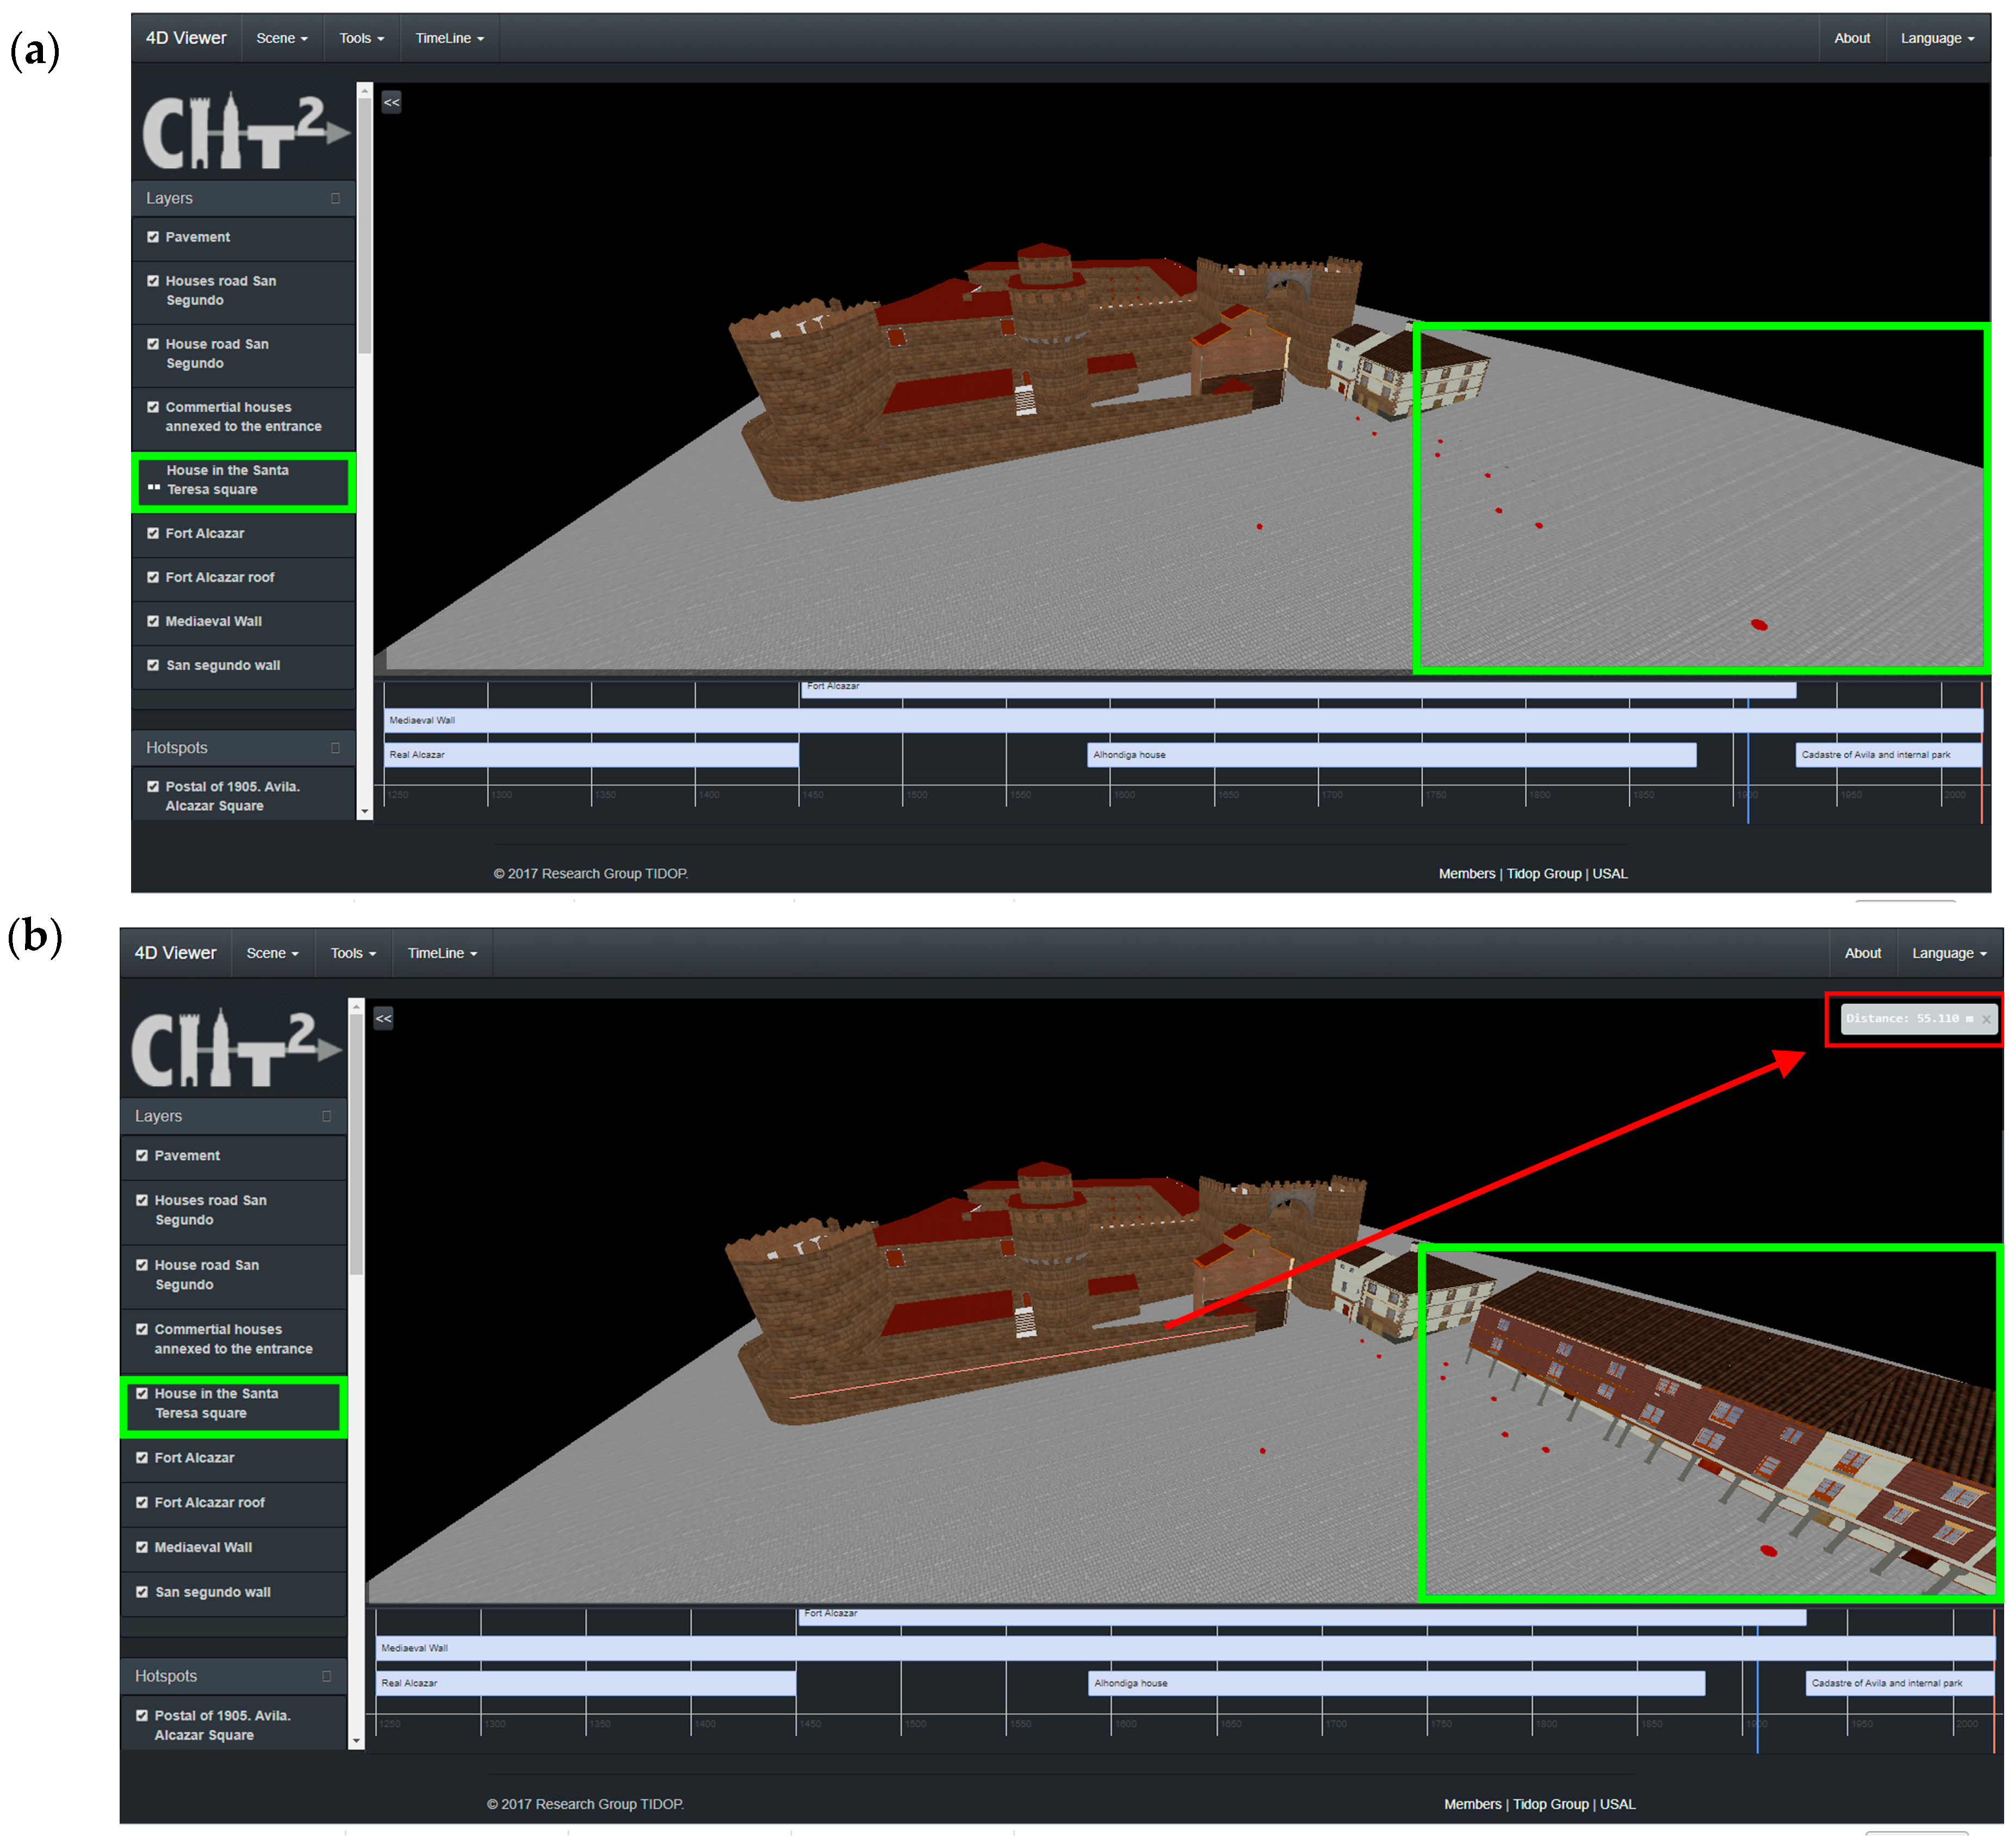Click Layers panel square icon in upper viewer
Screen dimensions: 2015x1848
[x=335, y=198]
